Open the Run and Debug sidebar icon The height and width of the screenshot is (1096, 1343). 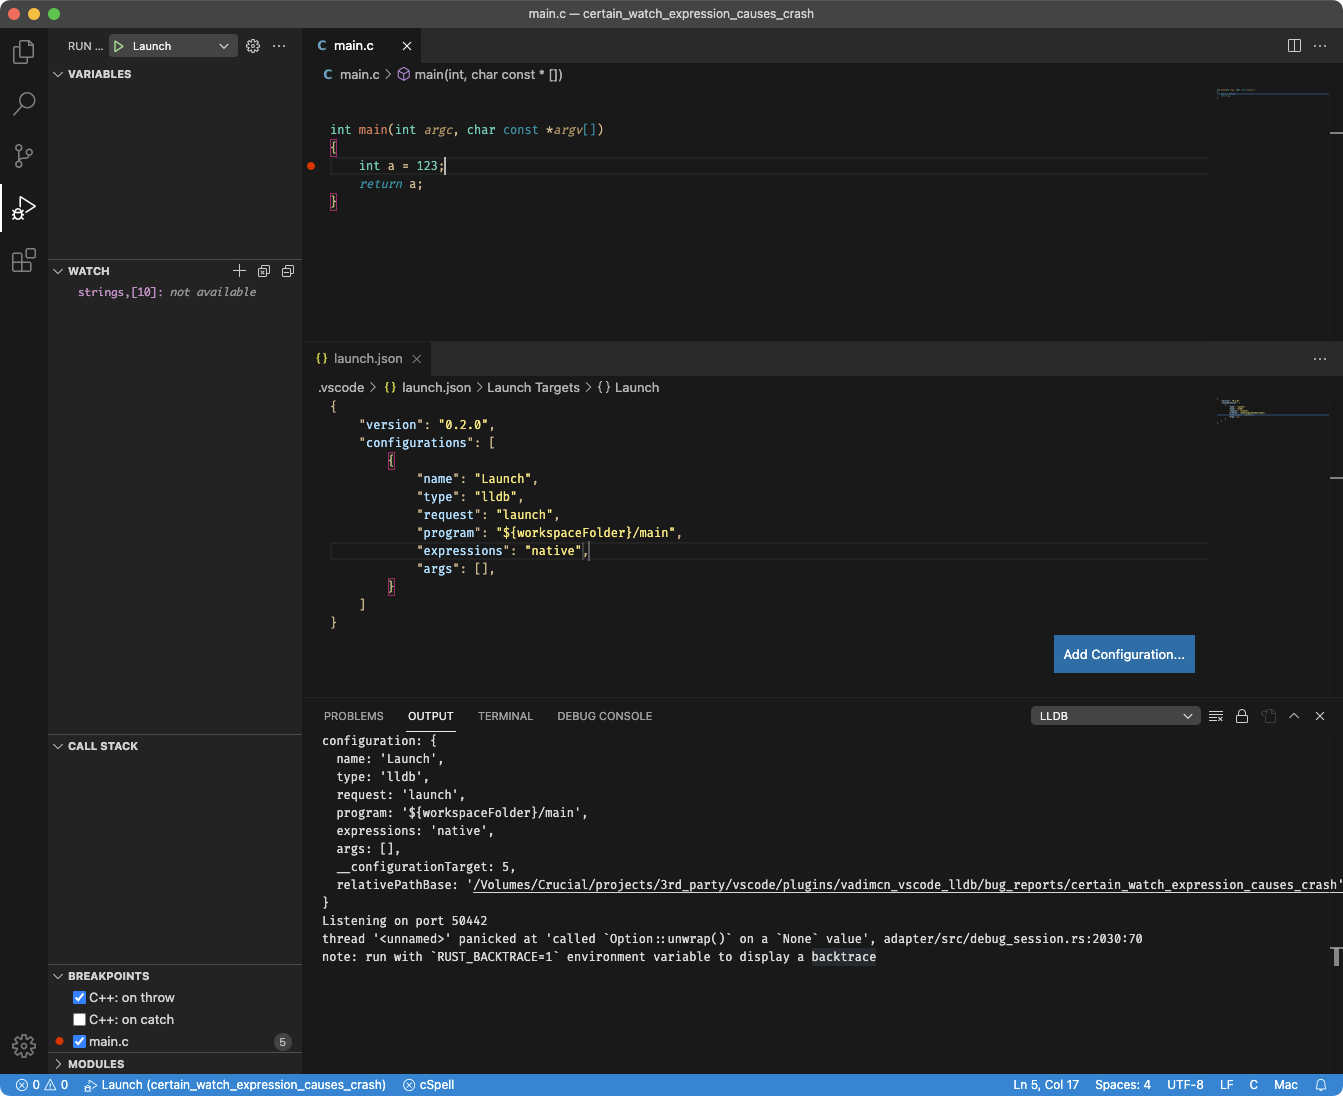[x=23, y=209]
